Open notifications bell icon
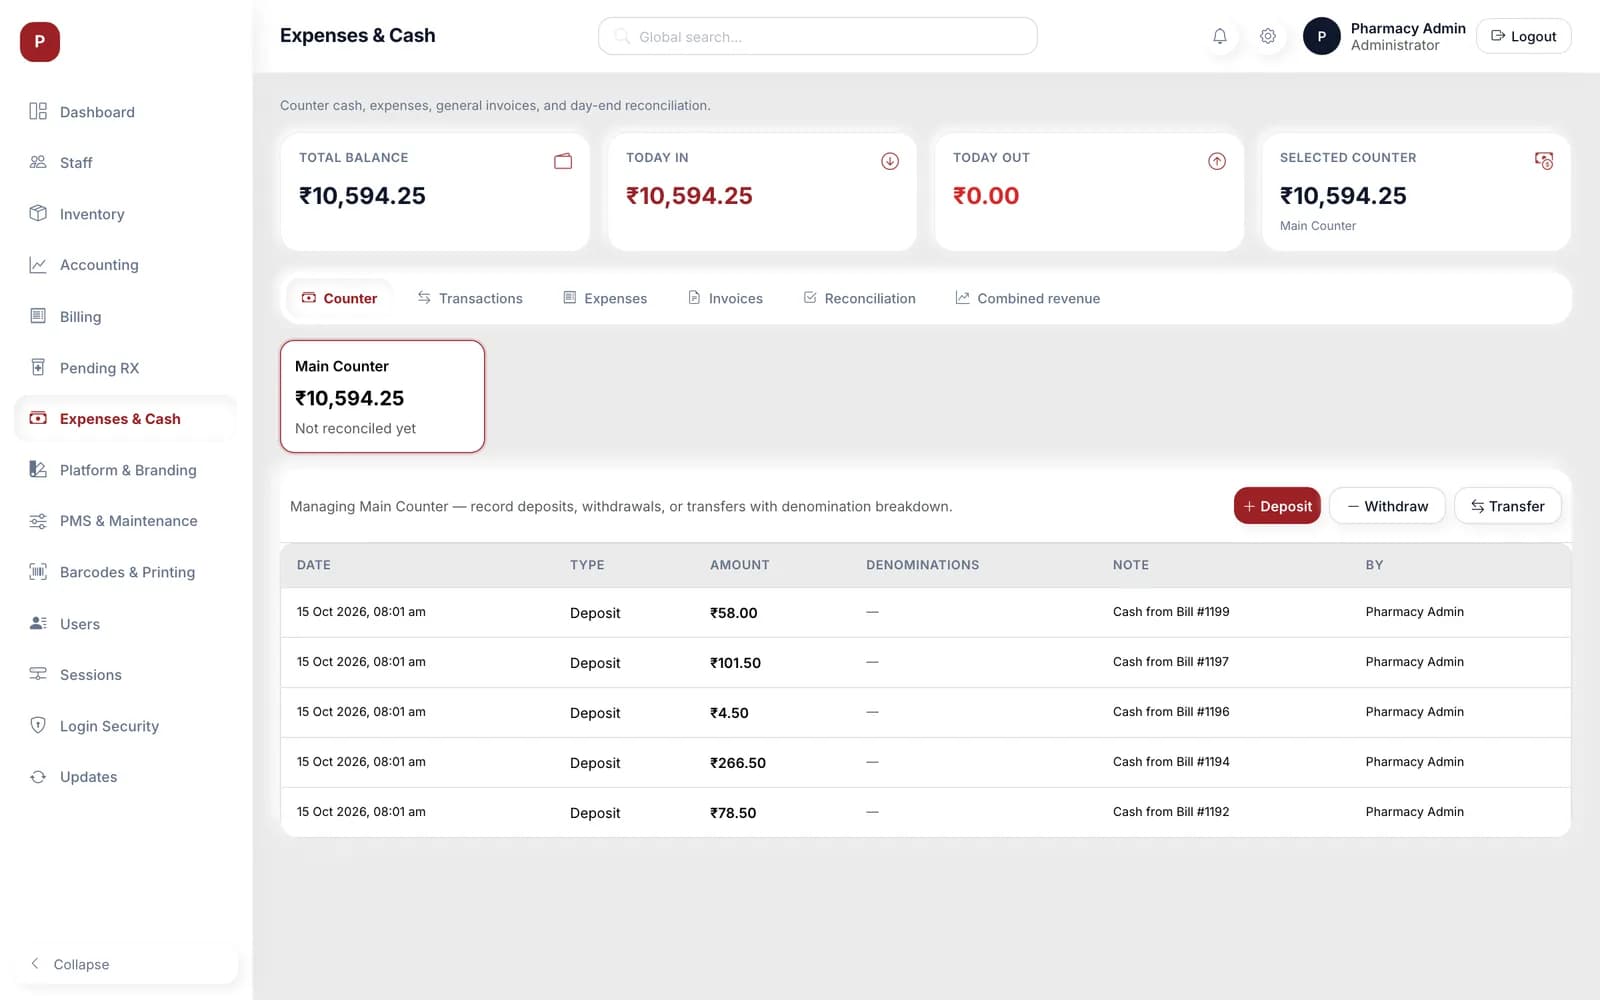1600x1000 pixels. point(1220,36)
